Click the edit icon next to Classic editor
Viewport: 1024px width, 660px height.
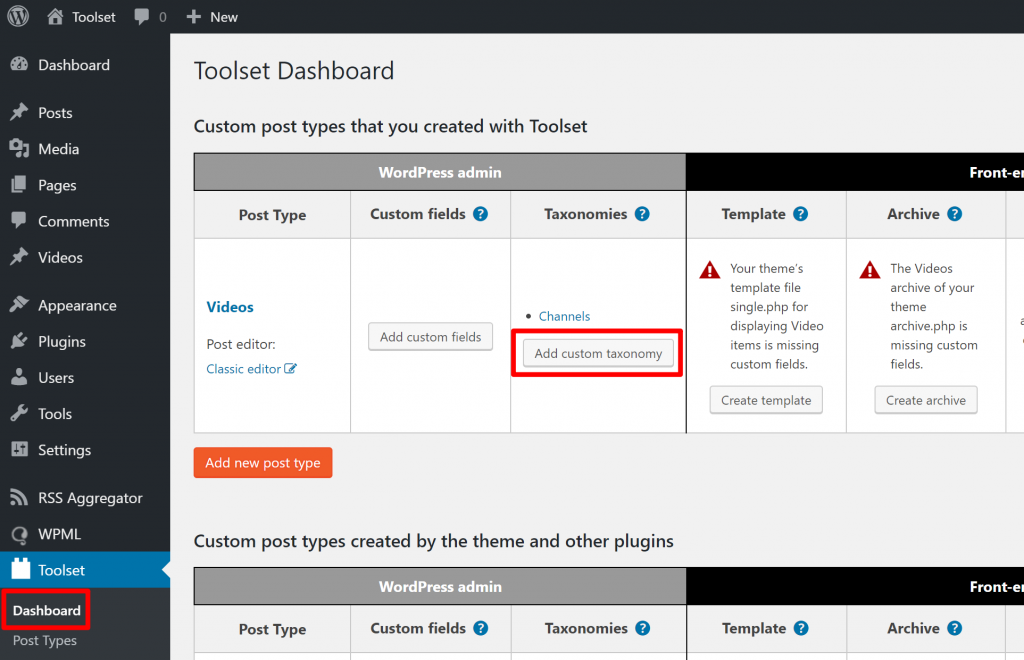click(290, 369)
